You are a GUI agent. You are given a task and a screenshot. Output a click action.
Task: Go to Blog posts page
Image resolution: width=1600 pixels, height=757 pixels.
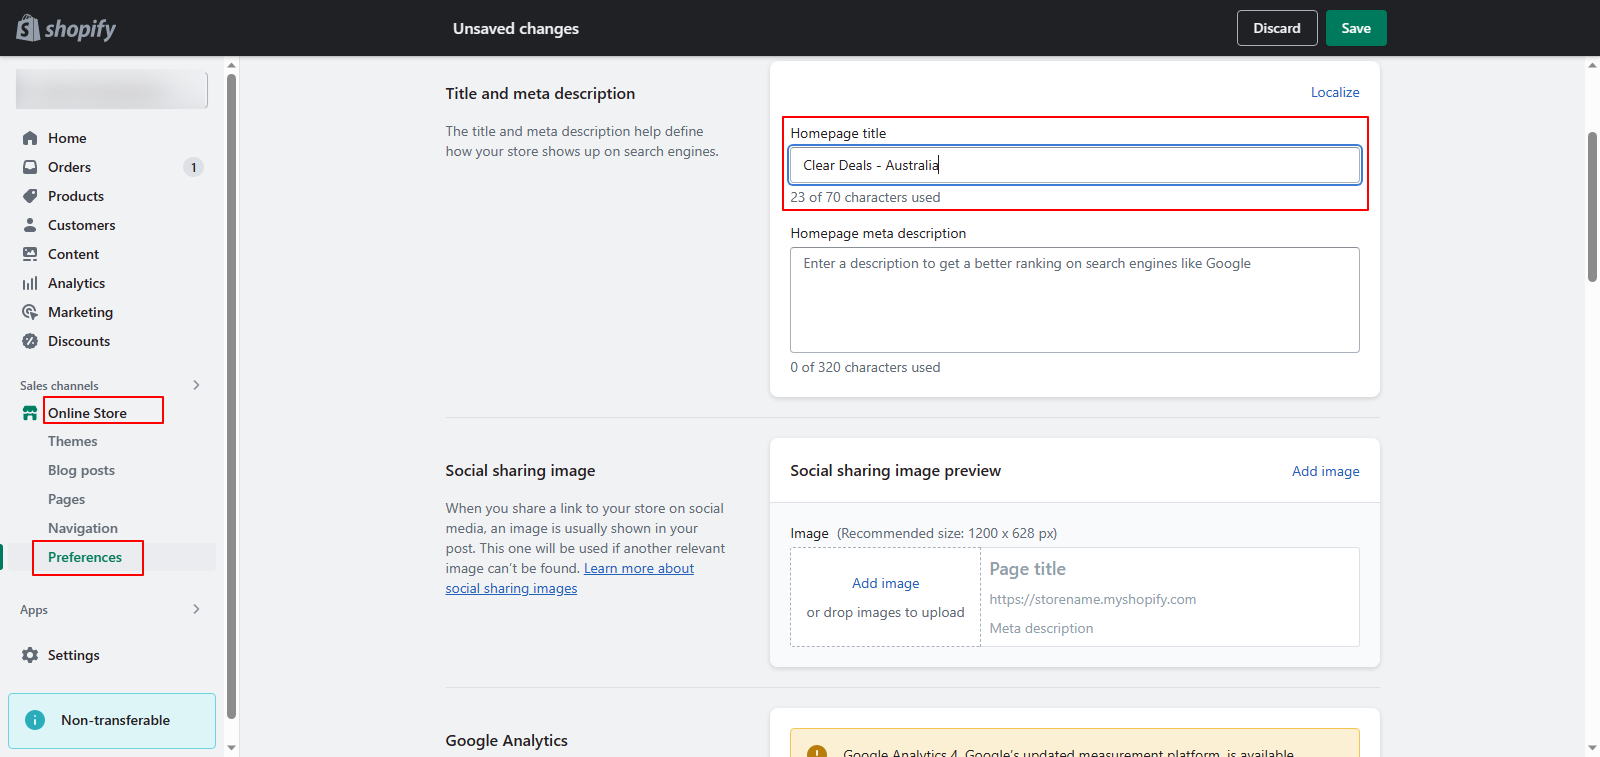click(81, 470)
